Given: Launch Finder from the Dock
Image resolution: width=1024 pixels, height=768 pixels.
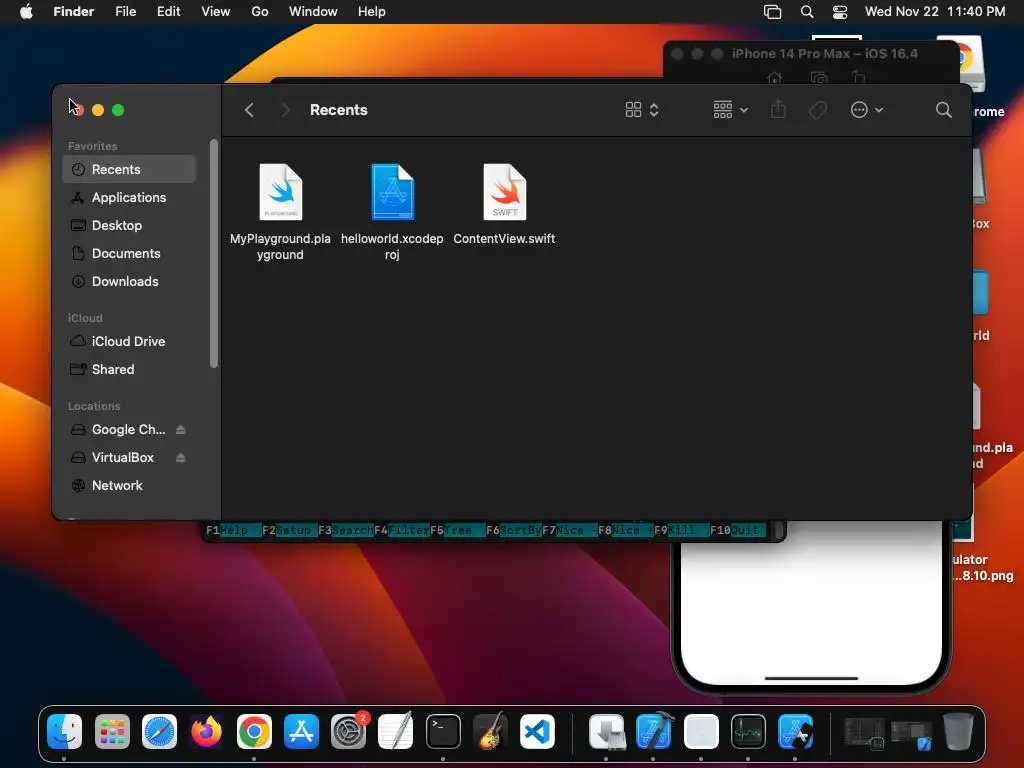Looking at the screenshot, I should click(x=64, y=731).
